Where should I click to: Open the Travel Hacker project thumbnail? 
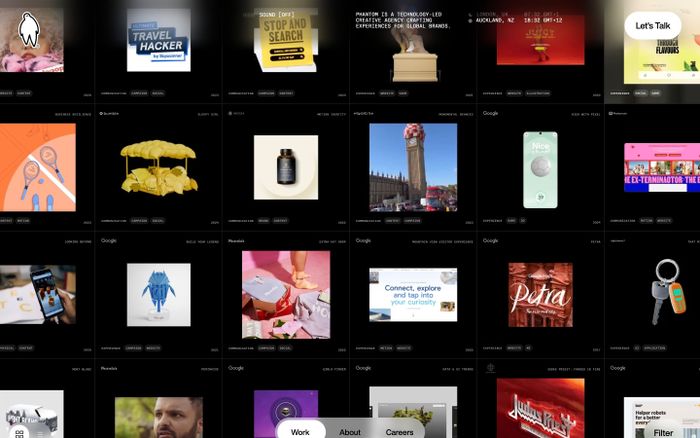(158, 40)
